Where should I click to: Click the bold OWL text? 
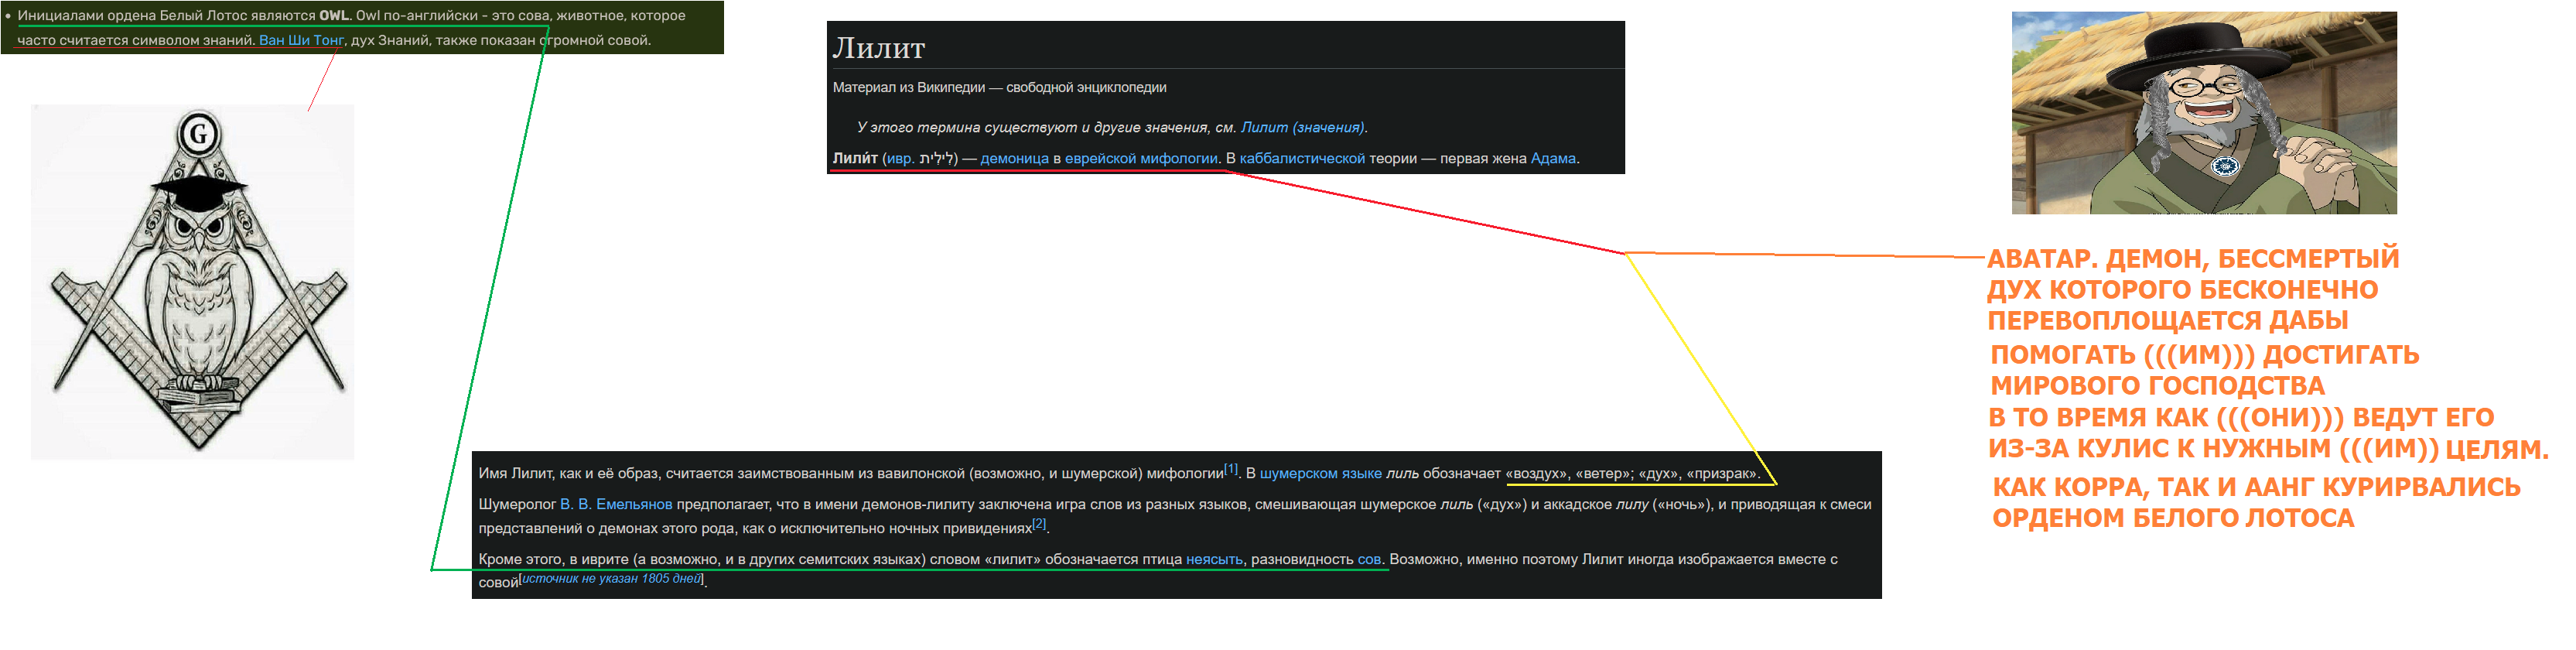pos(334,16)
